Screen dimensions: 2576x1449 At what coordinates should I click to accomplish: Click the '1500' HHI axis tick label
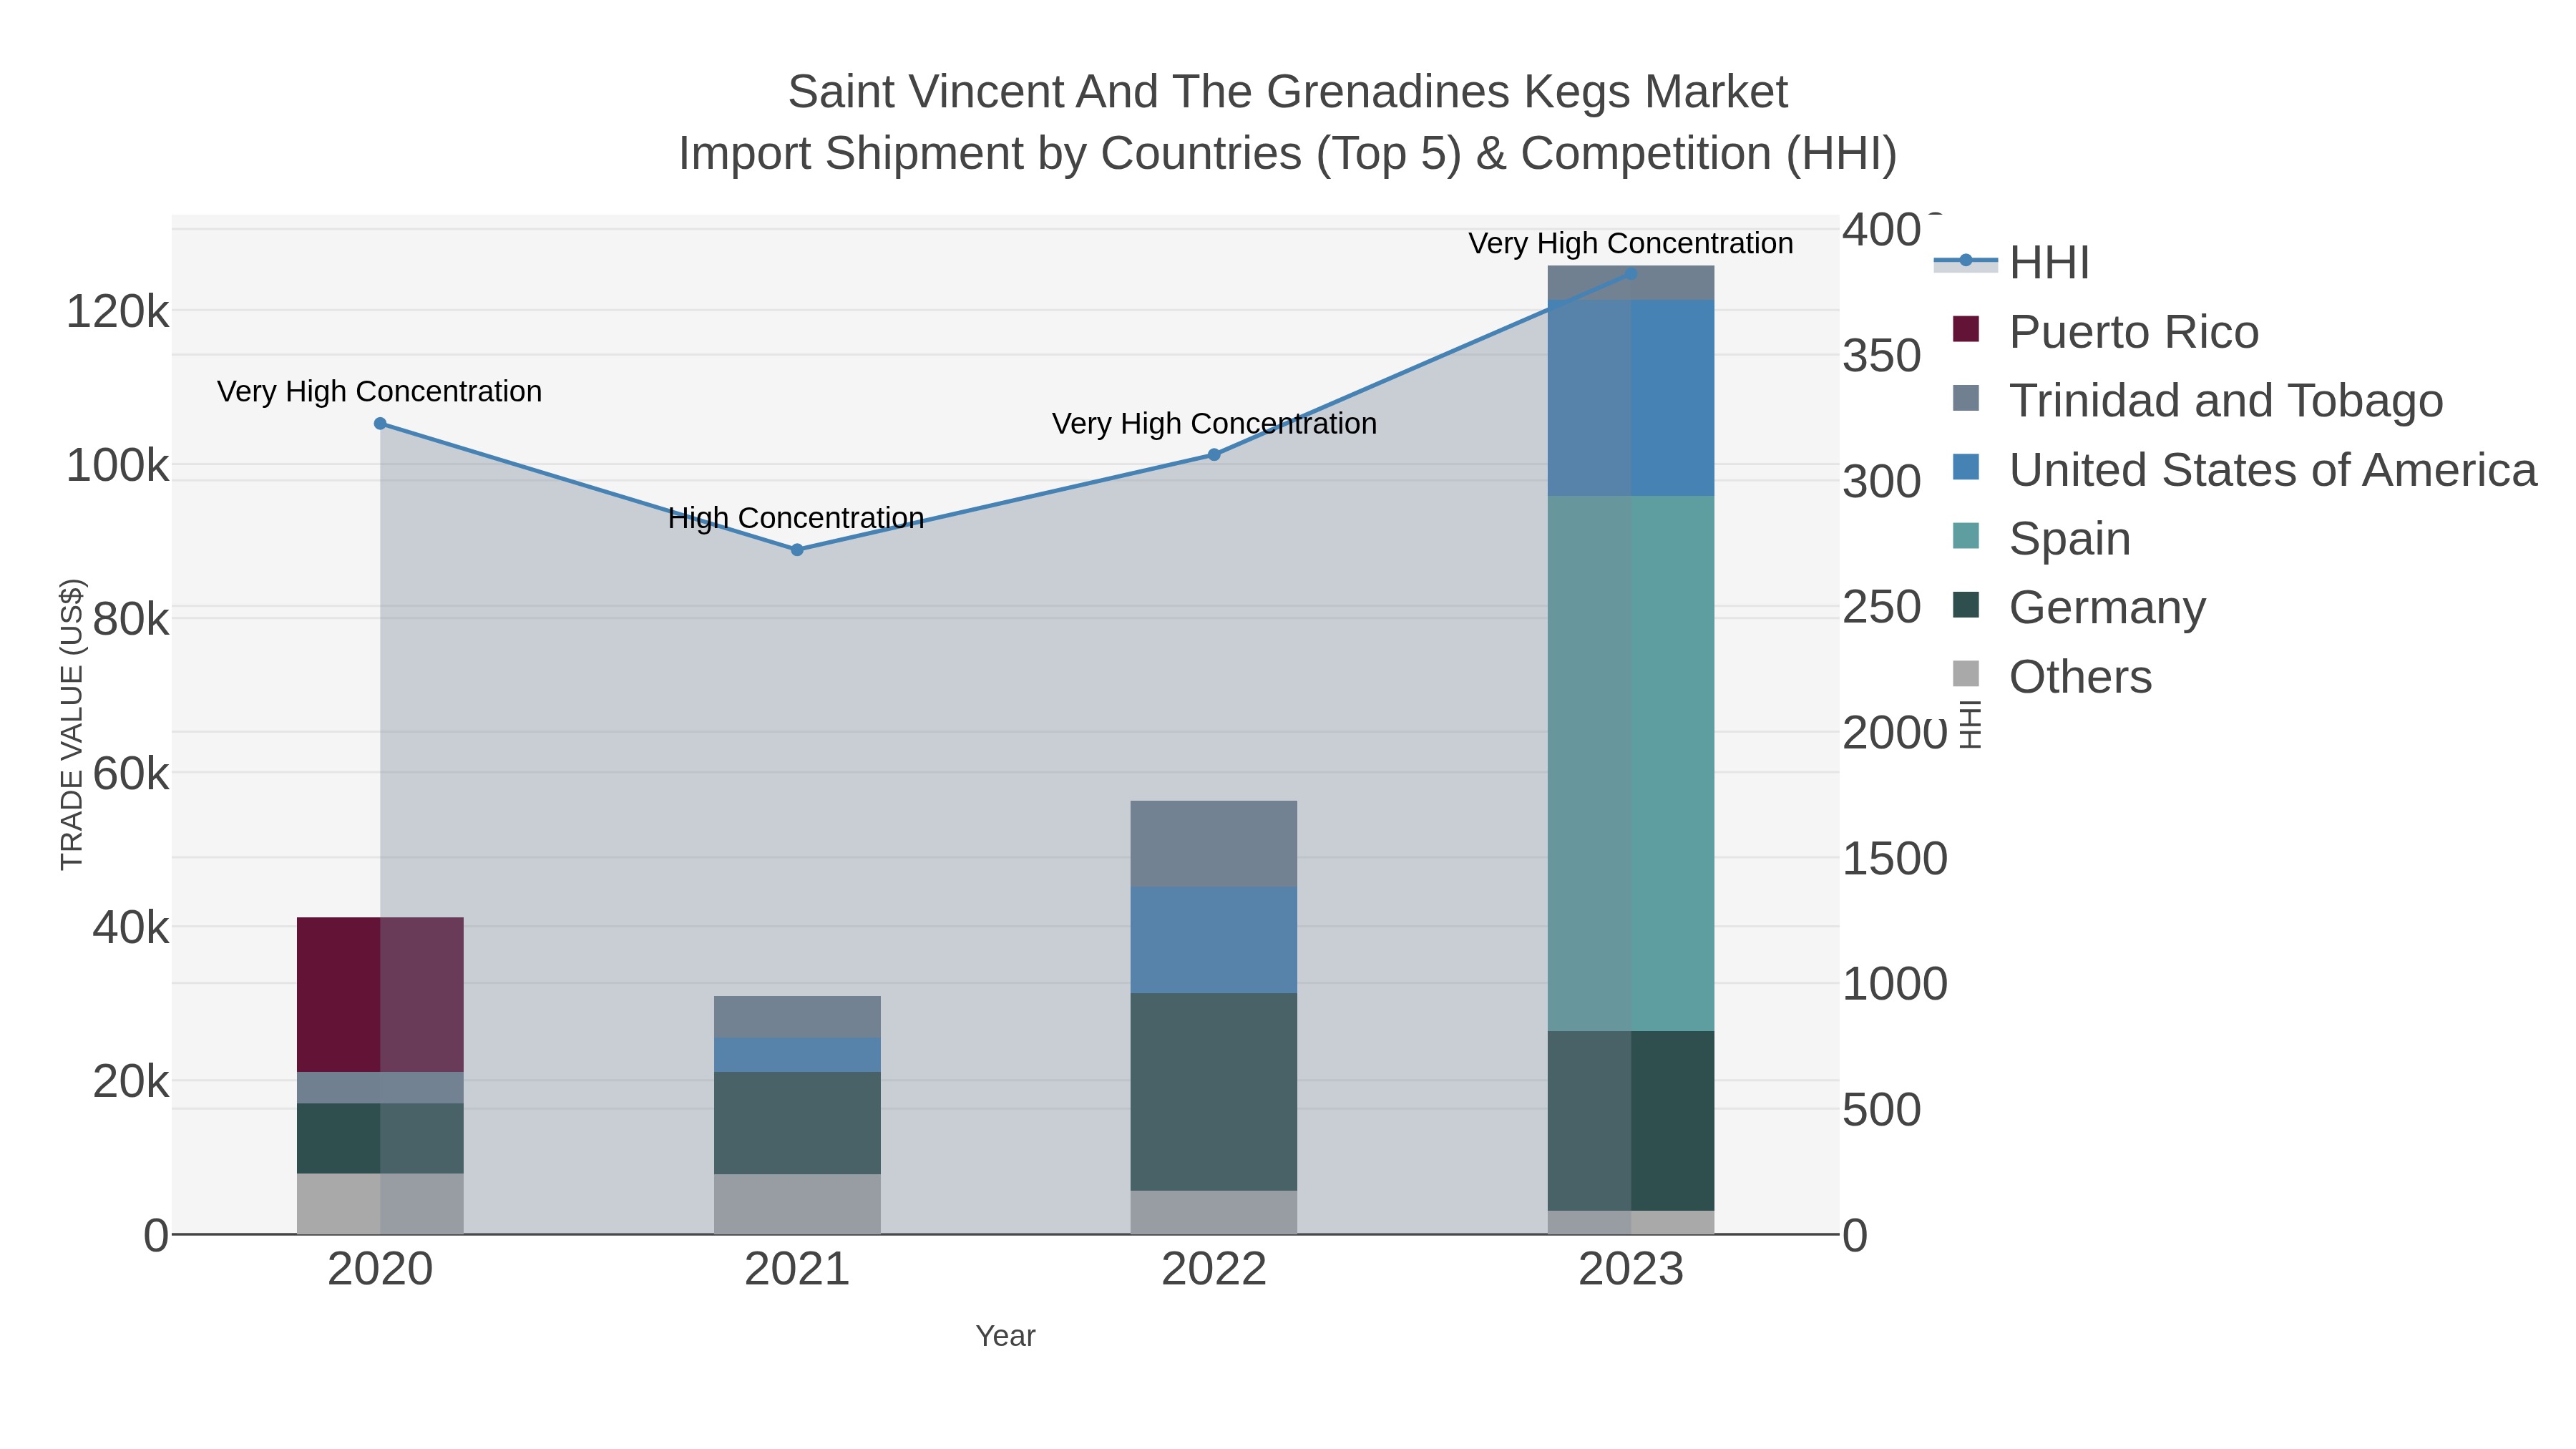click(x=1895, y=859)
